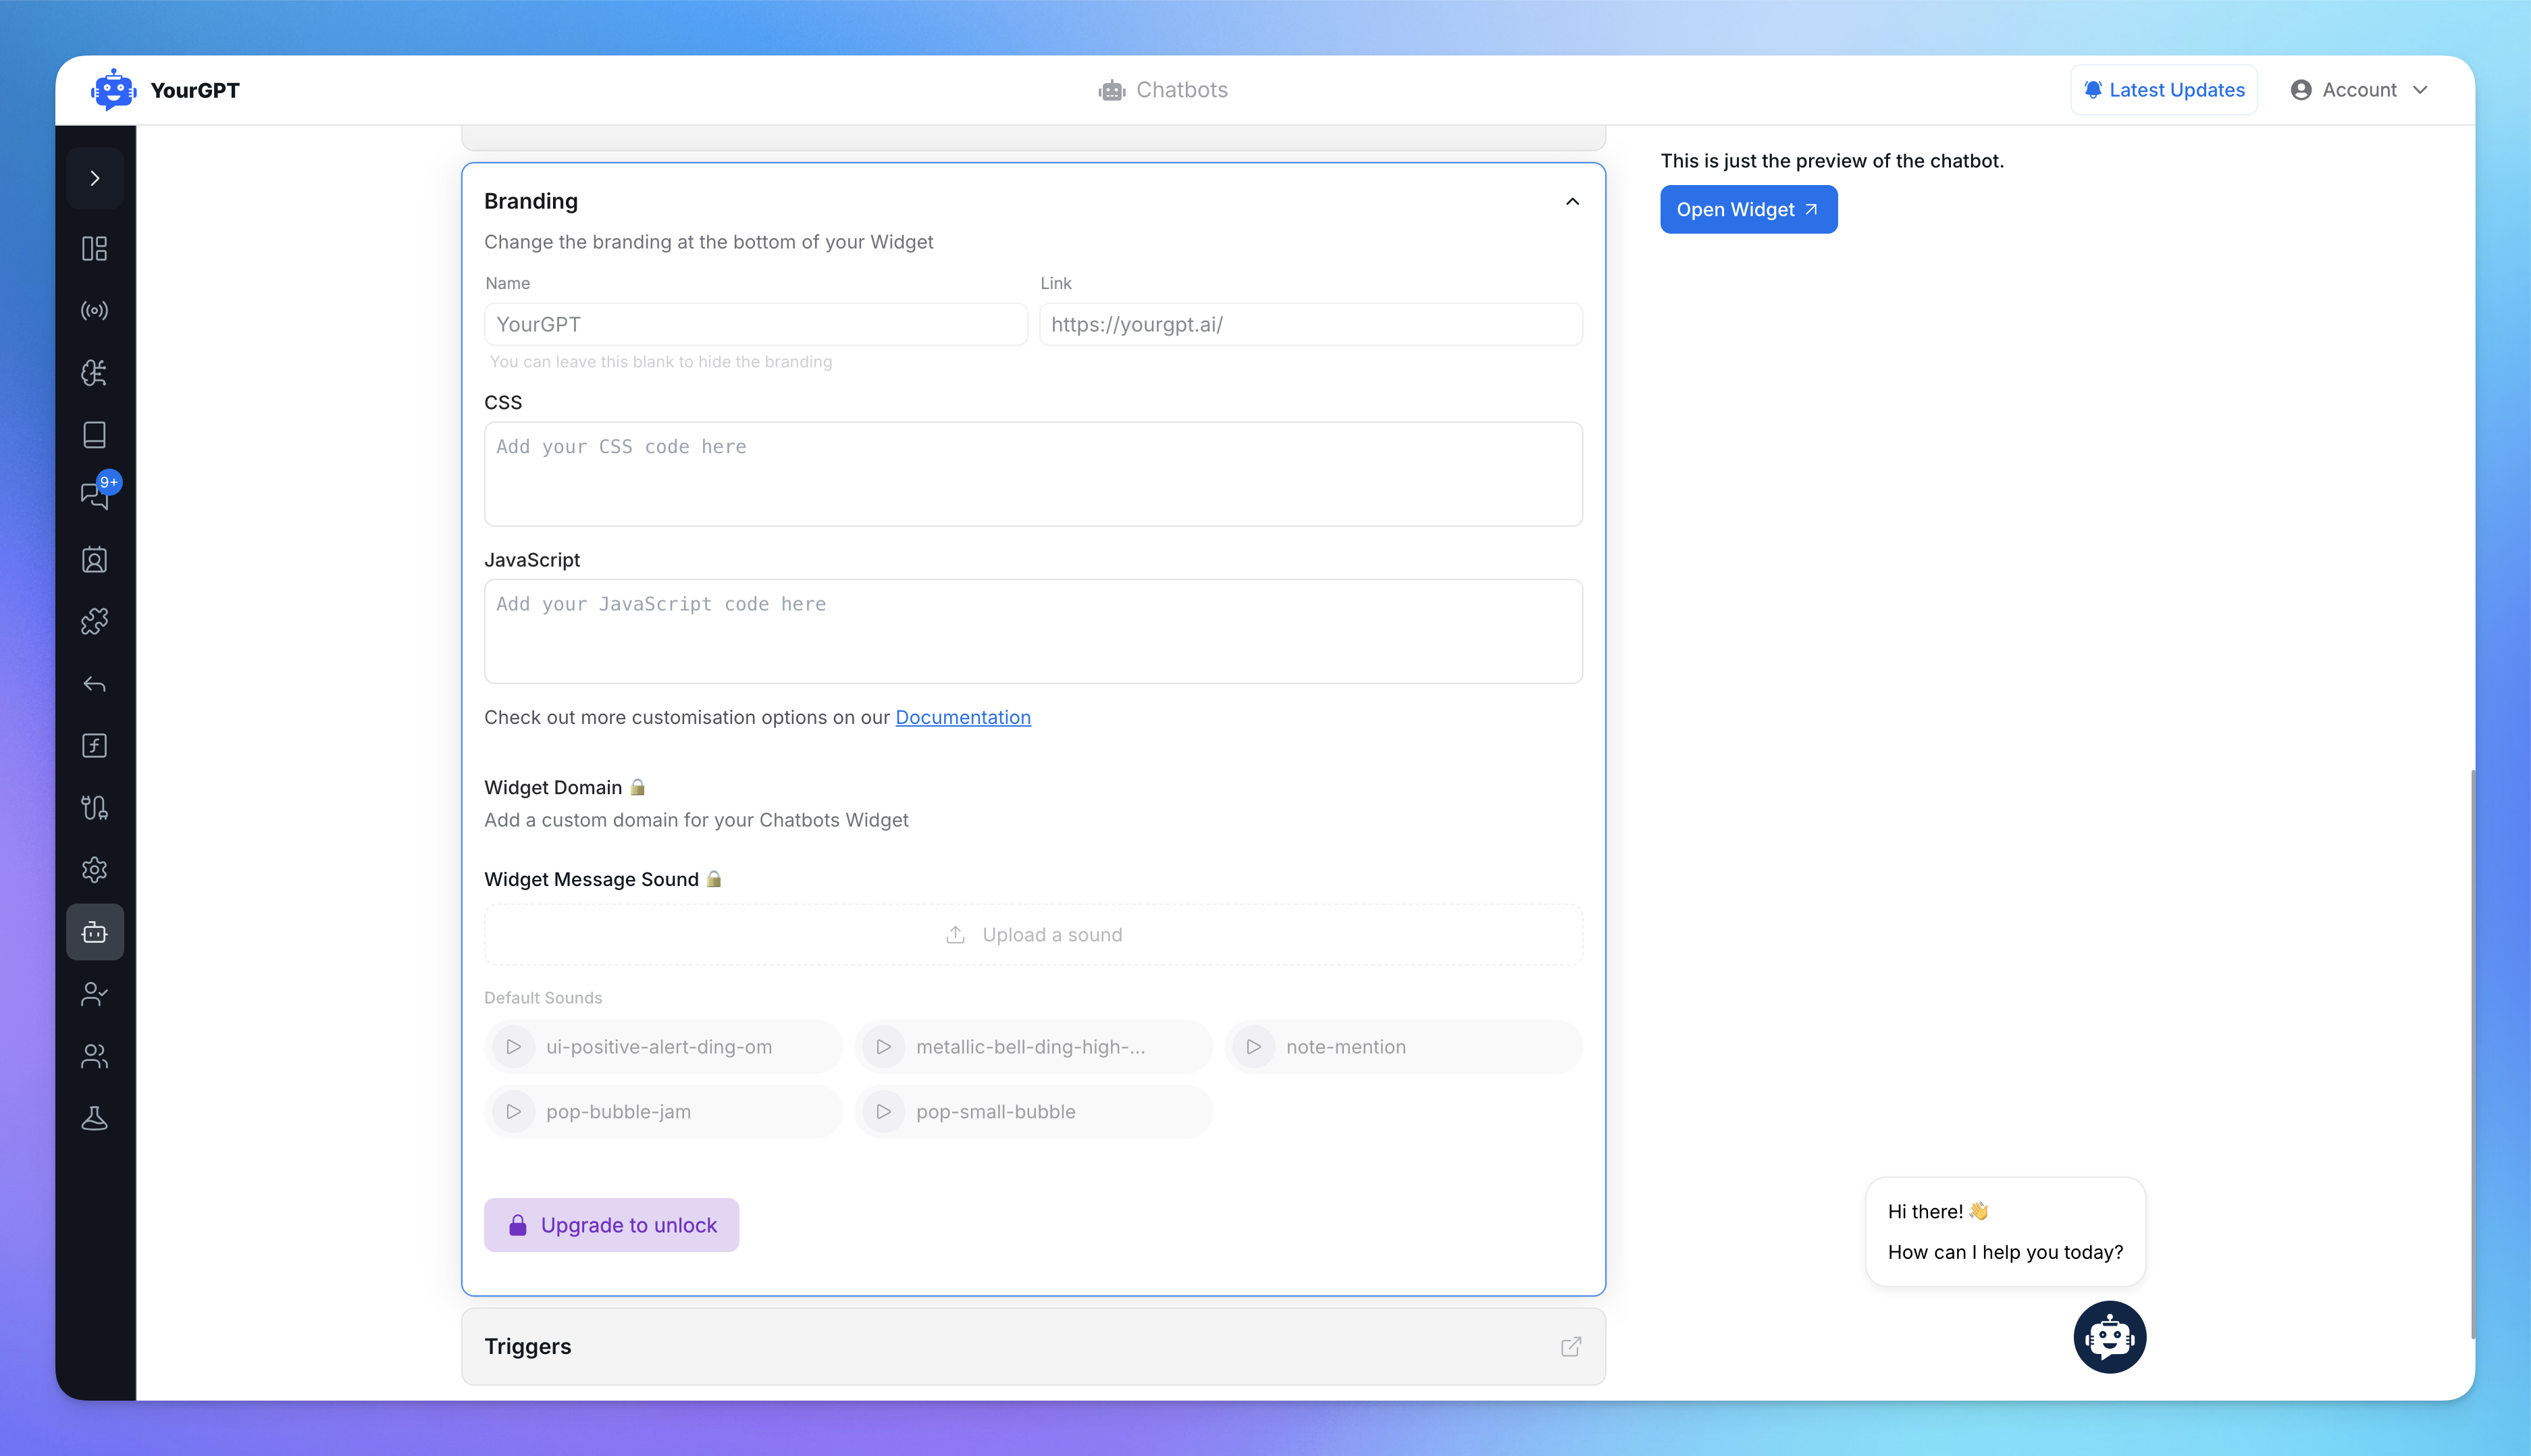Select the active widget bot icon in sidebar
The width and height of the screenshot is (2531, 1456).
(x=95, y=932)
